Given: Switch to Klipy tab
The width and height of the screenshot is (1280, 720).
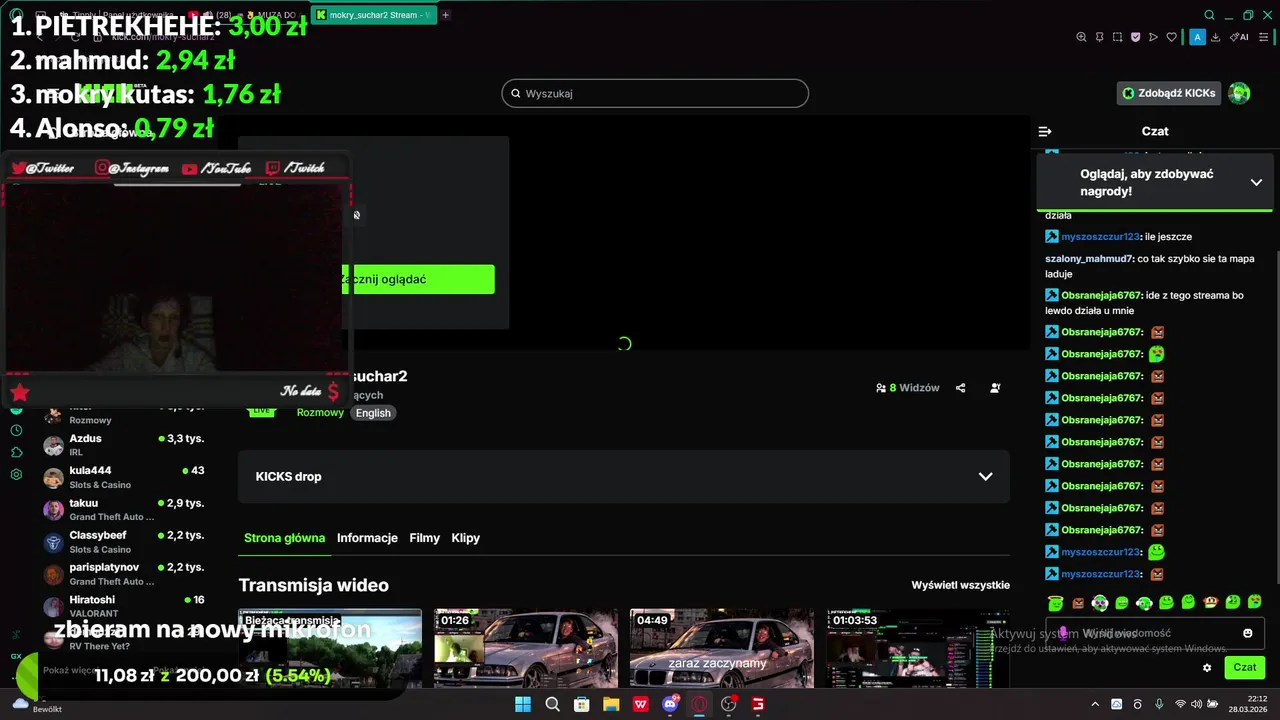Looking at the screenshot, I should pyautogui.click(x=466, y=538).
